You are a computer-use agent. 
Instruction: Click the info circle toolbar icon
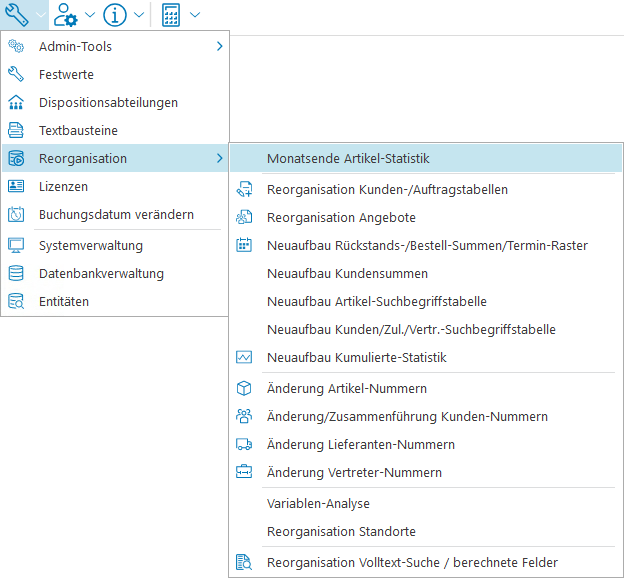[x=115, y=15]
